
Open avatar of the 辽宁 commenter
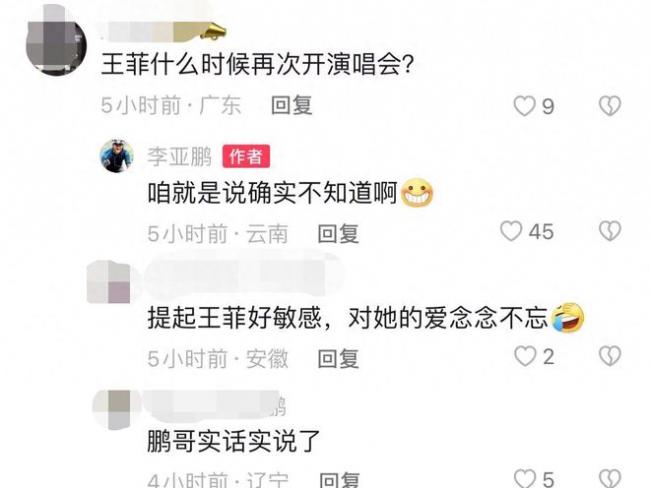[112, 410]
